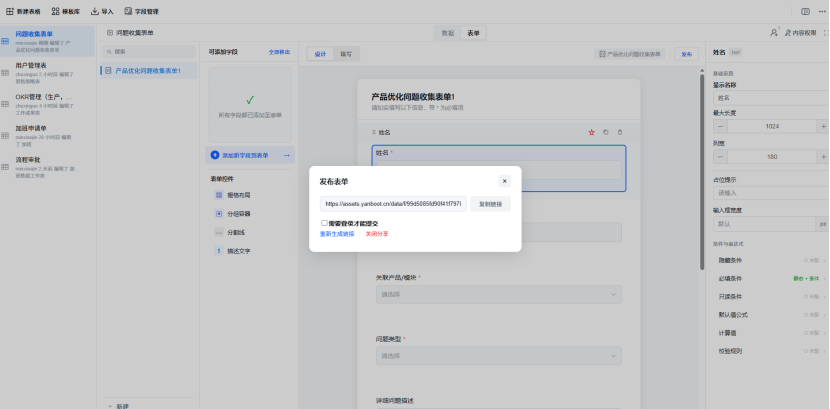The image size is (830, 409).
Task: Open the 流程审批 table
Action: coord(48,167)
